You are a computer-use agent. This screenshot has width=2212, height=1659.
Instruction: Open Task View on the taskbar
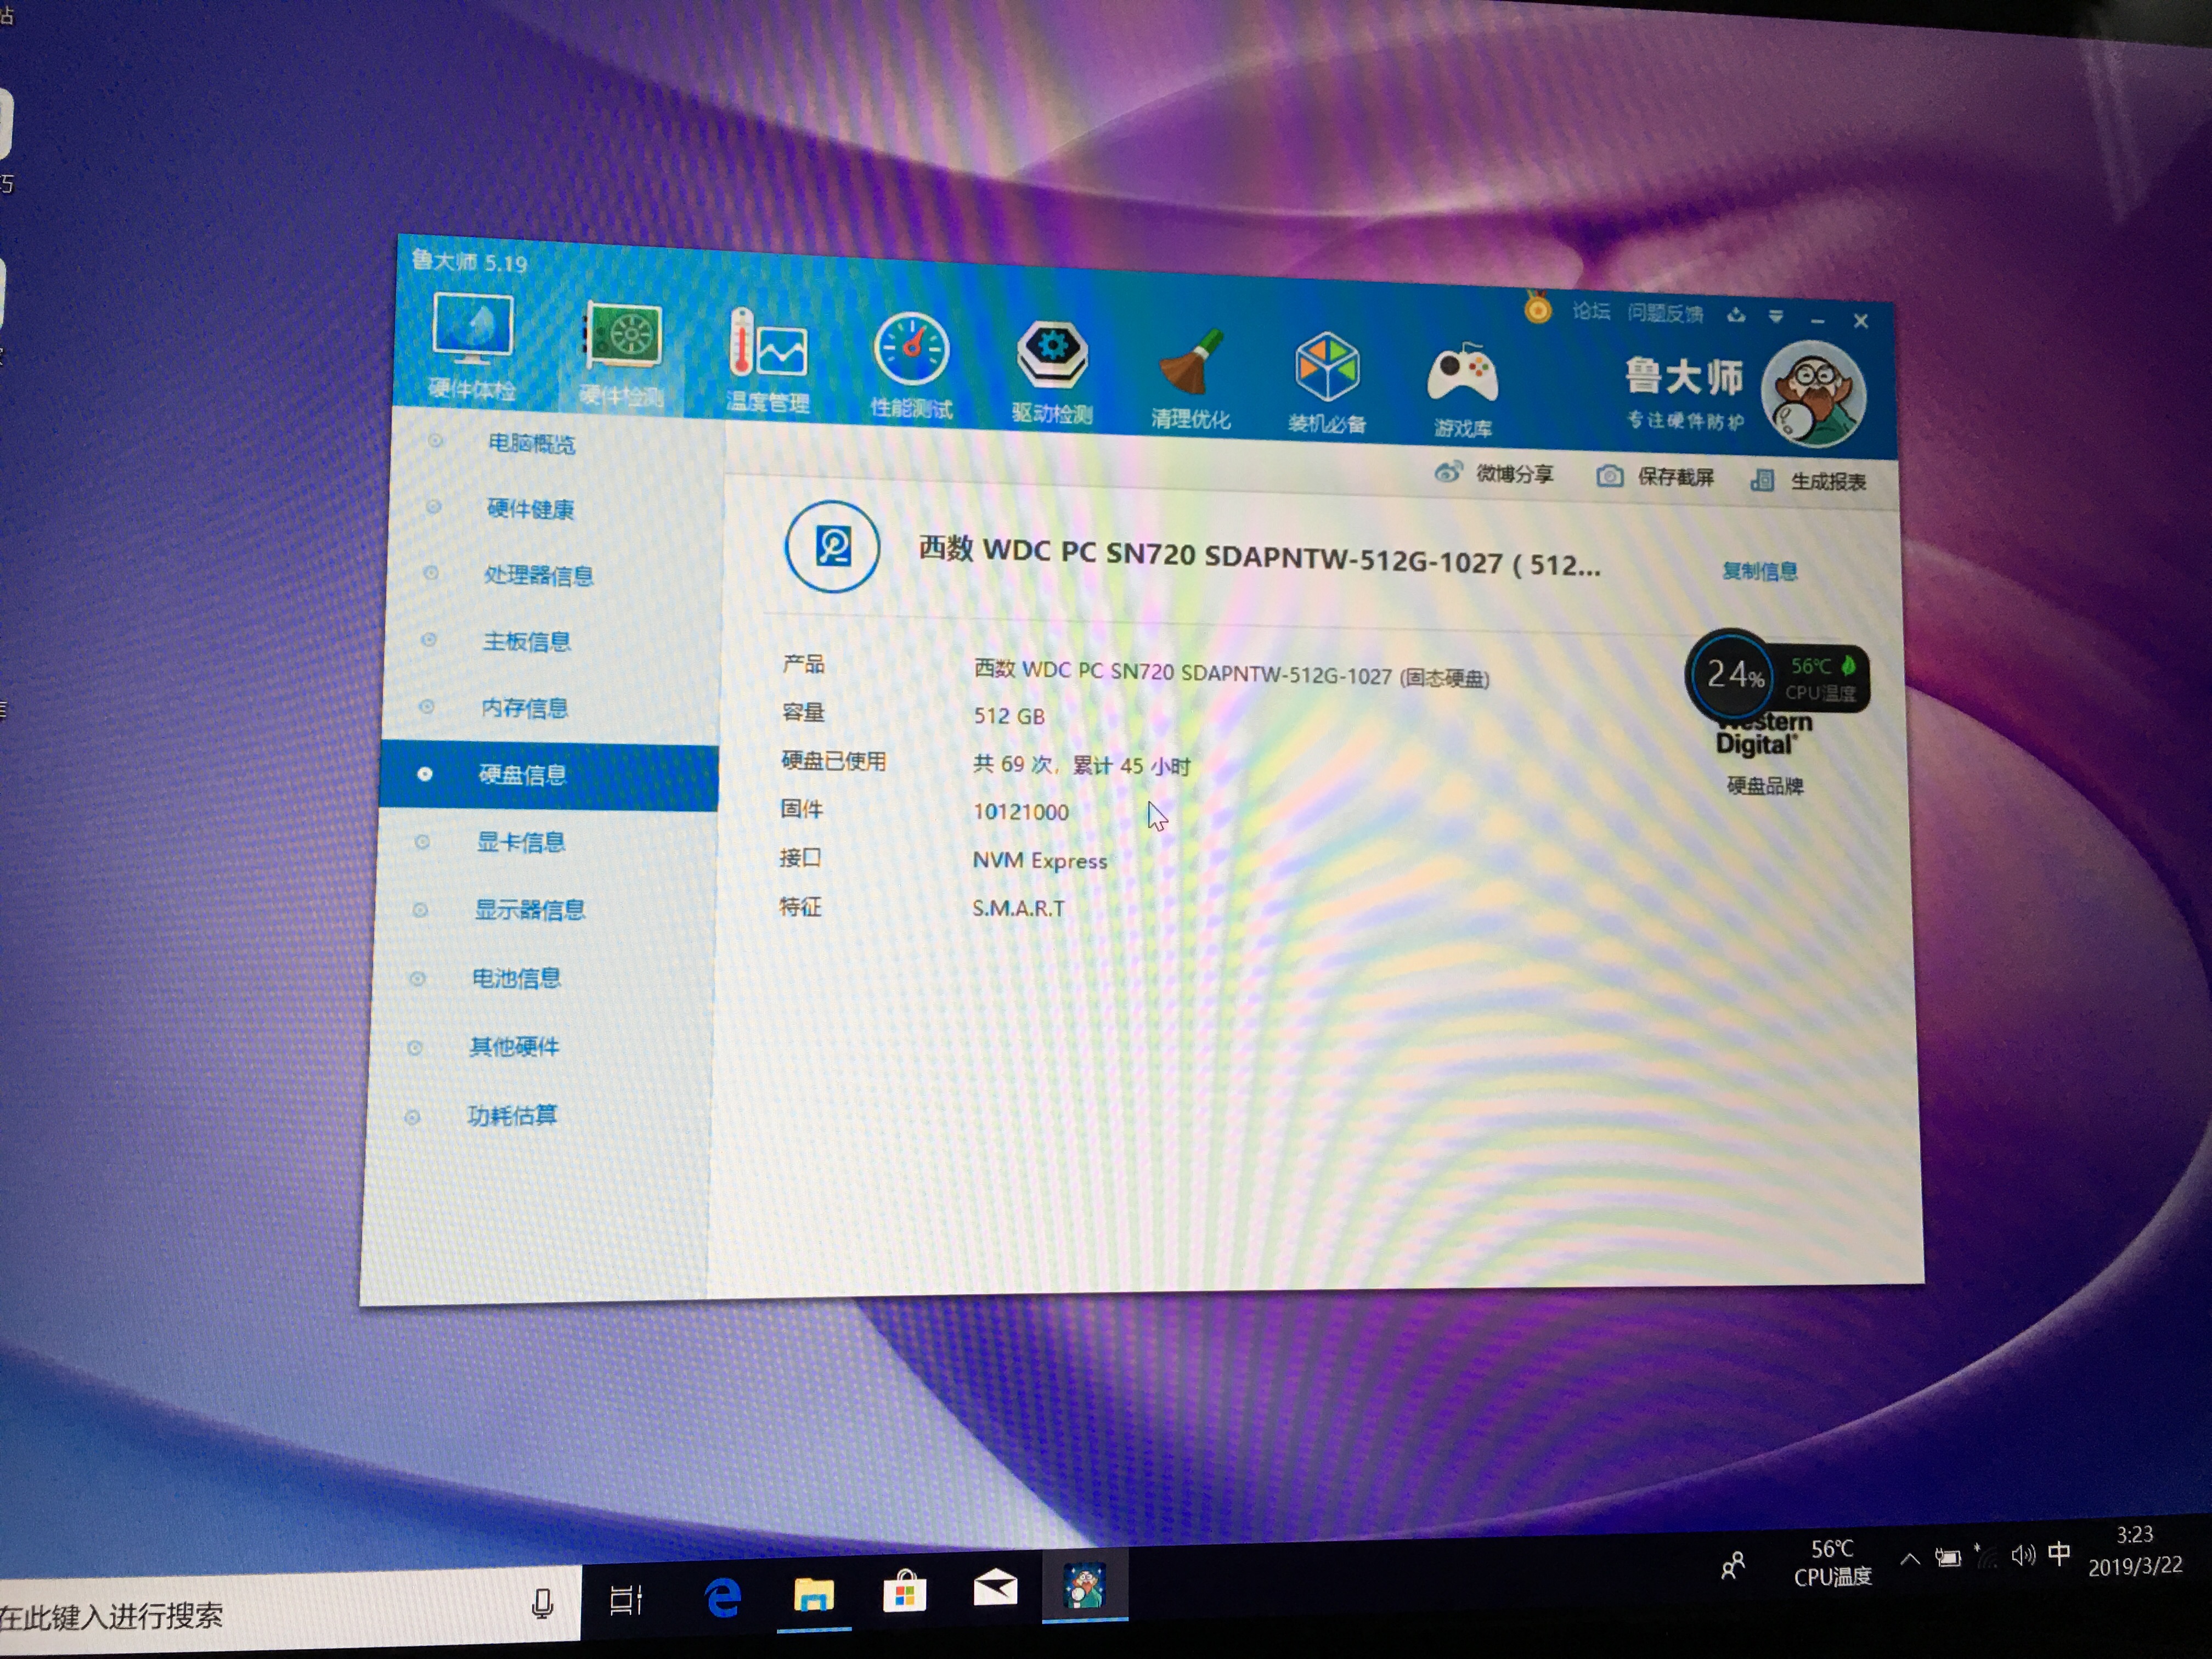point(627,1600)
